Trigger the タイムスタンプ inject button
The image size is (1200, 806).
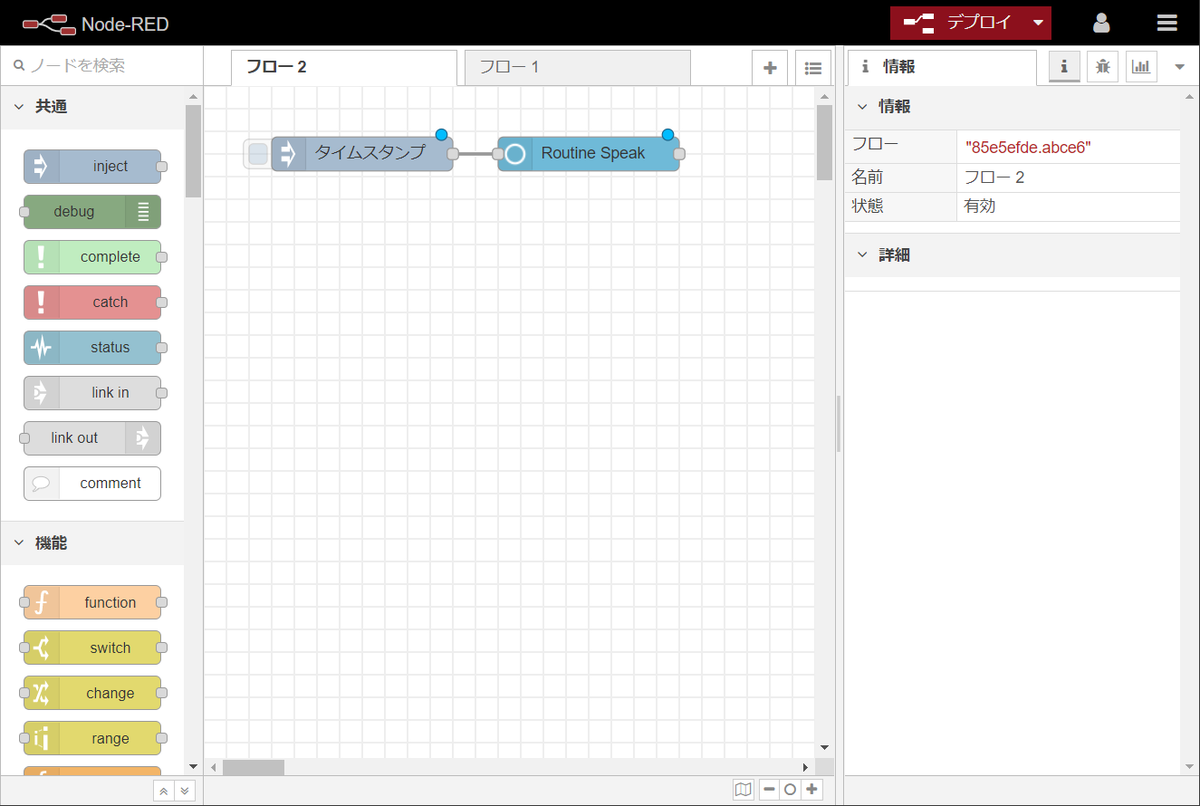pyautogui.click(x=257, y=154)
